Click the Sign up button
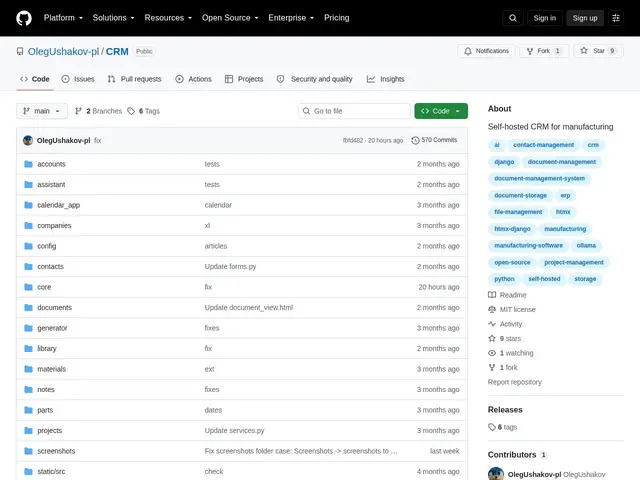Screen dimensions: 640x480 (x=584, y=18)
